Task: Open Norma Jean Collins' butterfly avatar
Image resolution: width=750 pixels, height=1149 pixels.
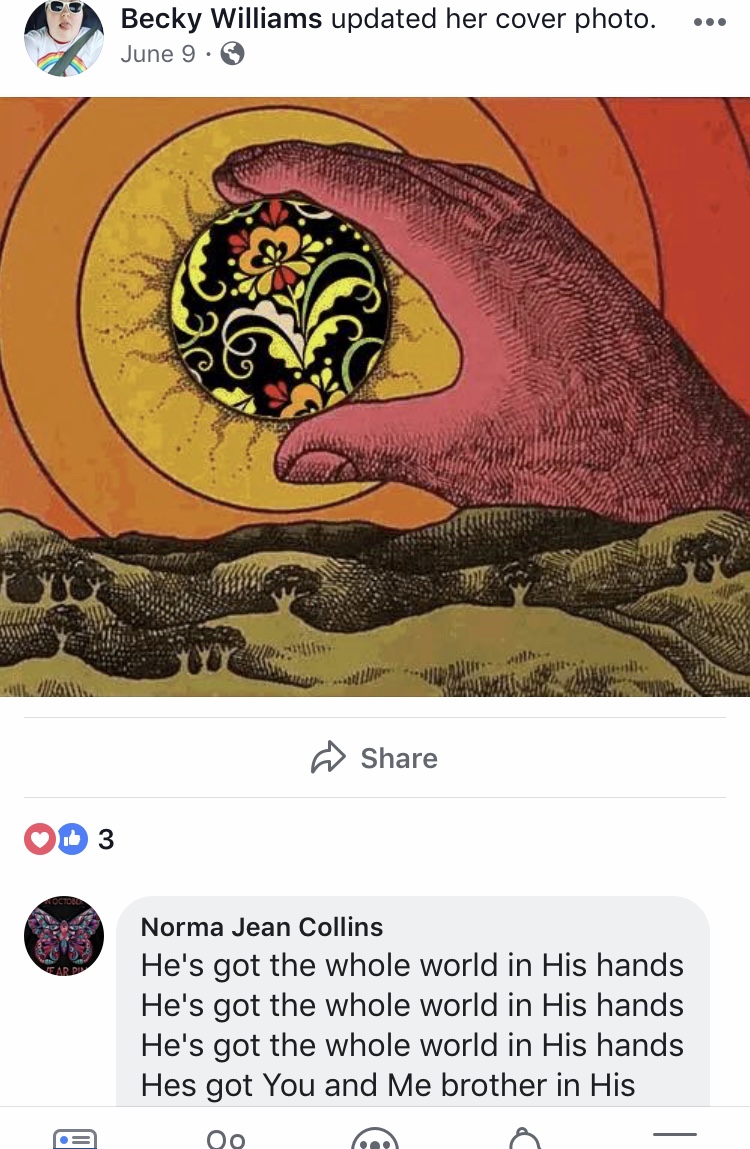Action: pyautogui.click(x=64, y=936)
